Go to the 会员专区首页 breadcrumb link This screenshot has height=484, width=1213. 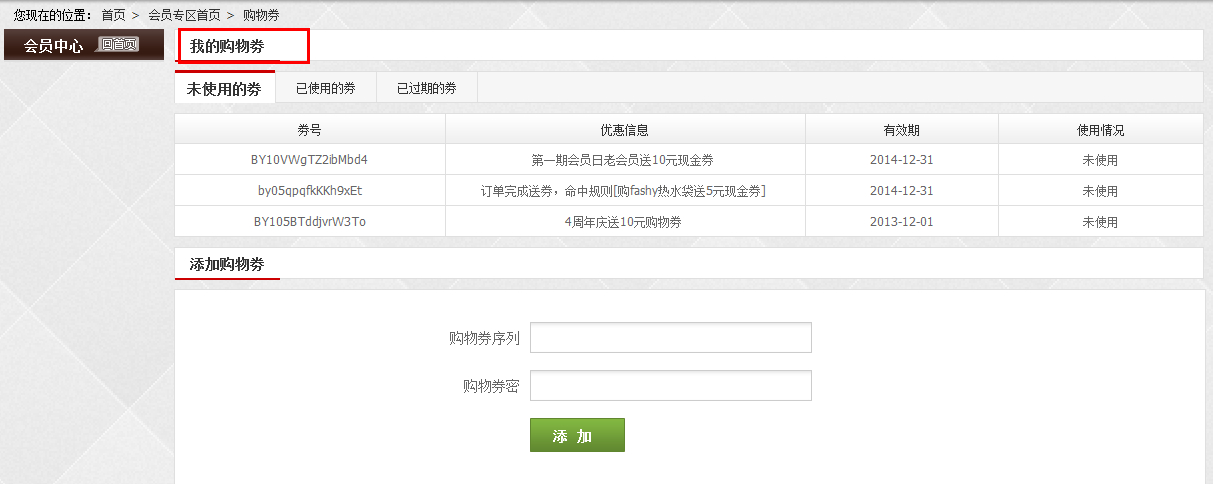tap(184, 15)
